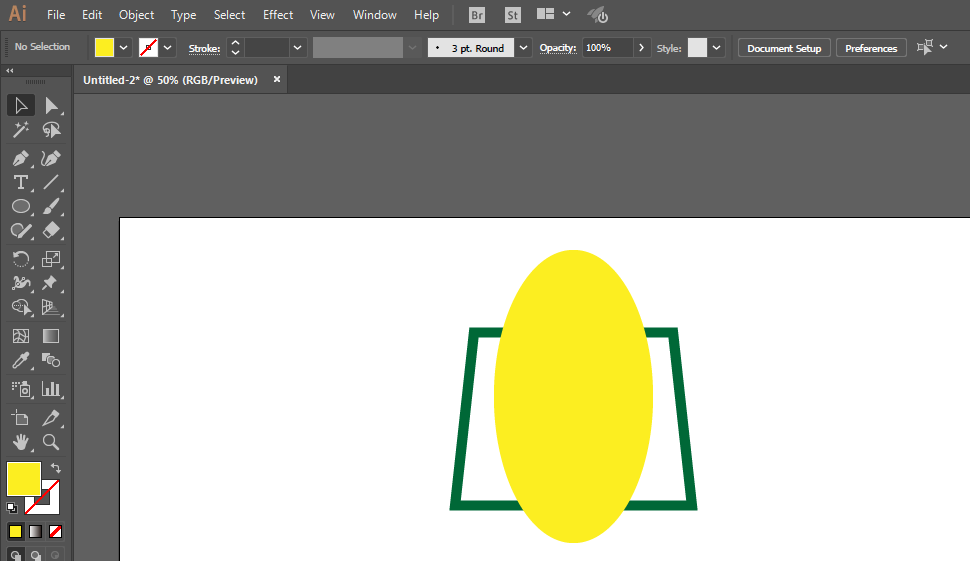The height and width of the screenshot is (561, 970).
Task: Open the 3 pt. Round brush dropdown
Action: 523,48
